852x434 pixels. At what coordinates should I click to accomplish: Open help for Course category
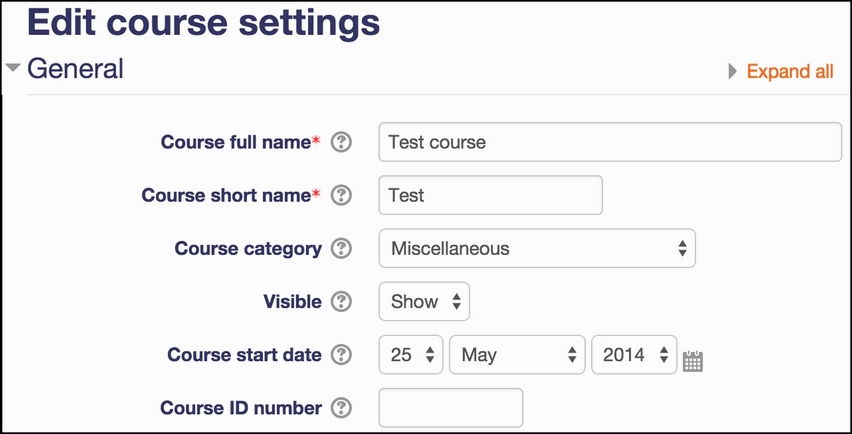coord(341,248)
